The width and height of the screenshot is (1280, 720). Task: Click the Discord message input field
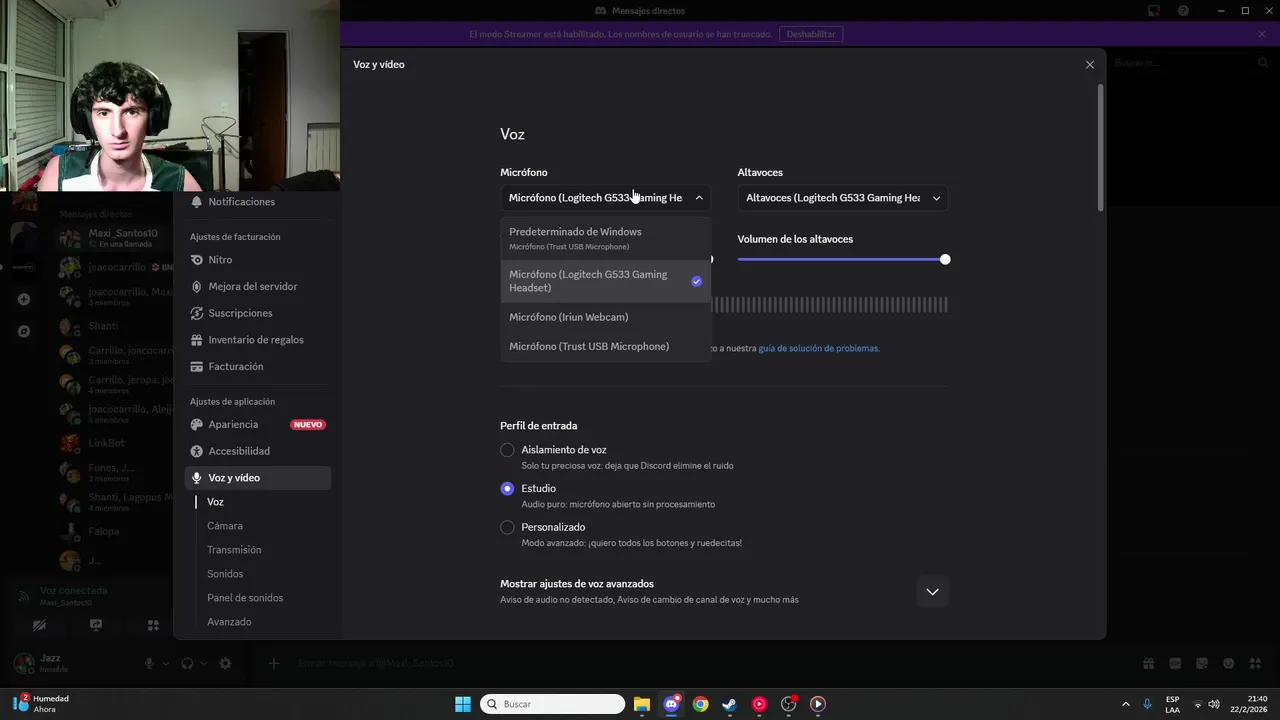coord(700,663)
